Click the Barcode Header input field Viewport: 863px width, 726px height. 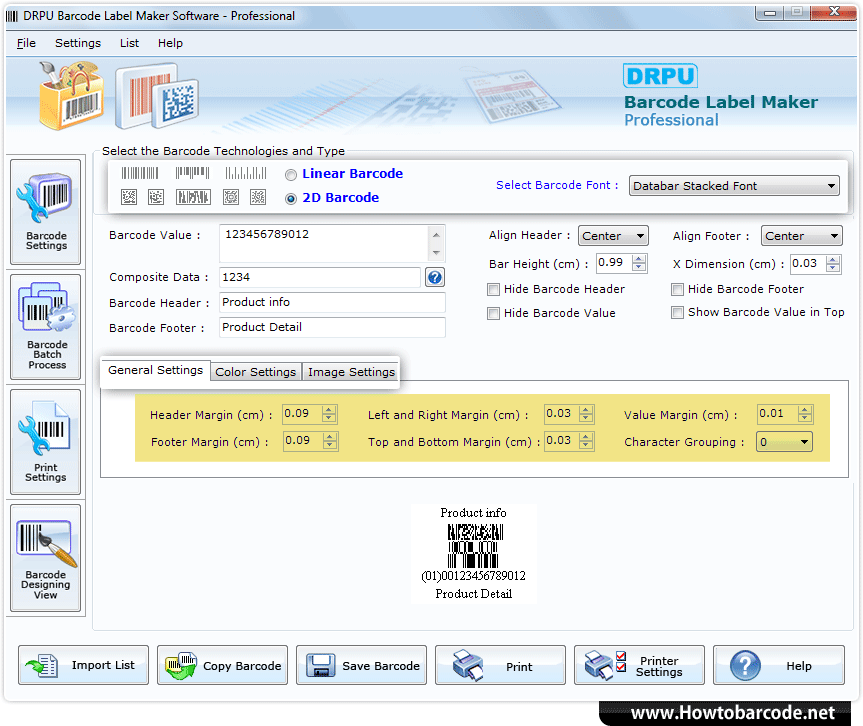(332, 303)
